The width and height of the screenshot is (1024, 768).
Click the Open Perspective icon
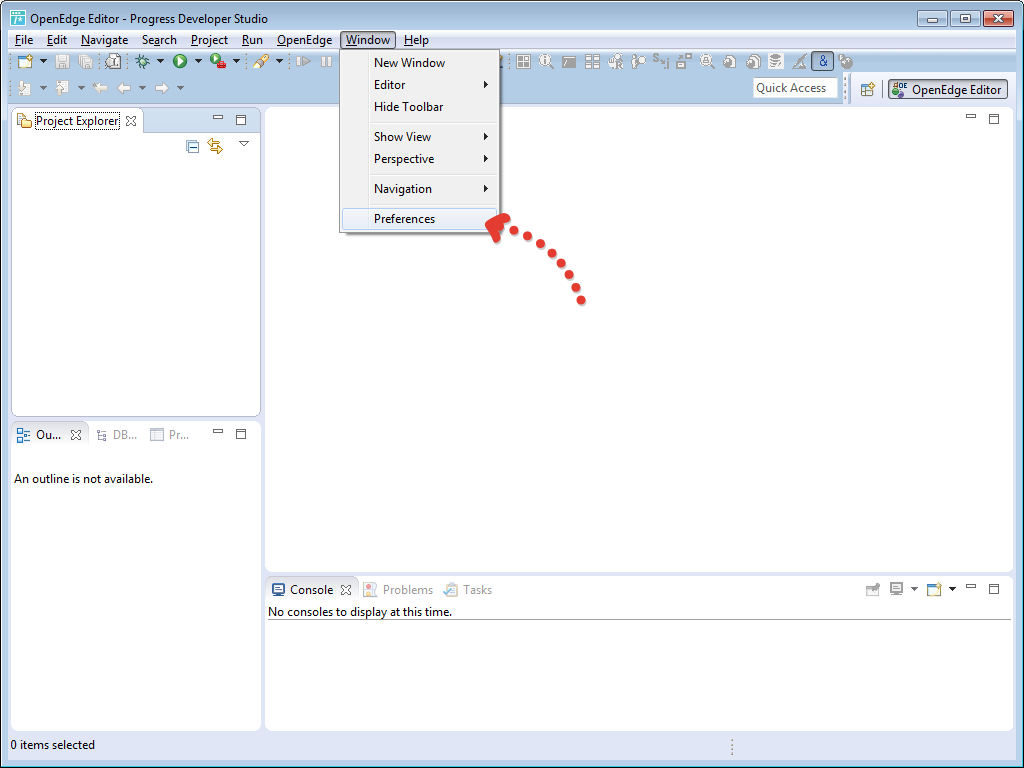click(867, 89)
